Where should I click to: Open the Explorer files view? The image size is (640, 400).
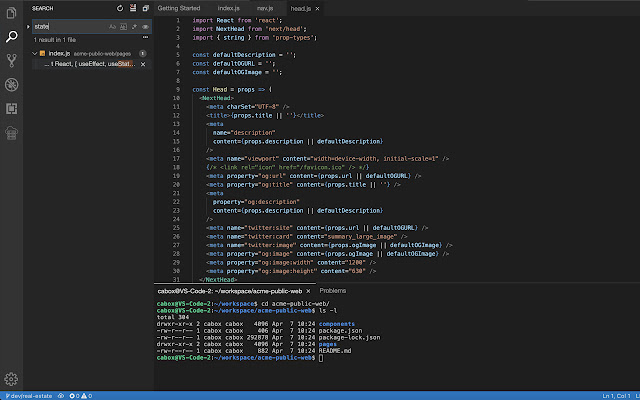(x=12, y=12)
